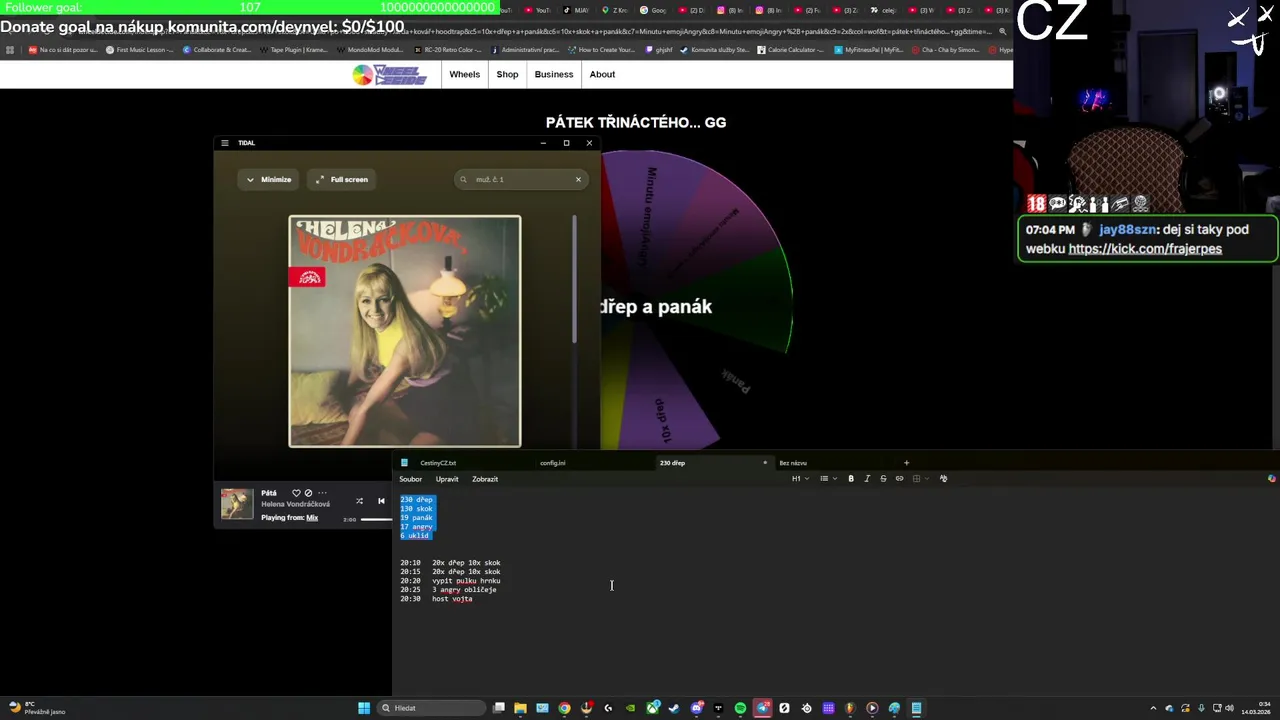Spin the wheel showing dřep a panák

[x=697, y=301]
